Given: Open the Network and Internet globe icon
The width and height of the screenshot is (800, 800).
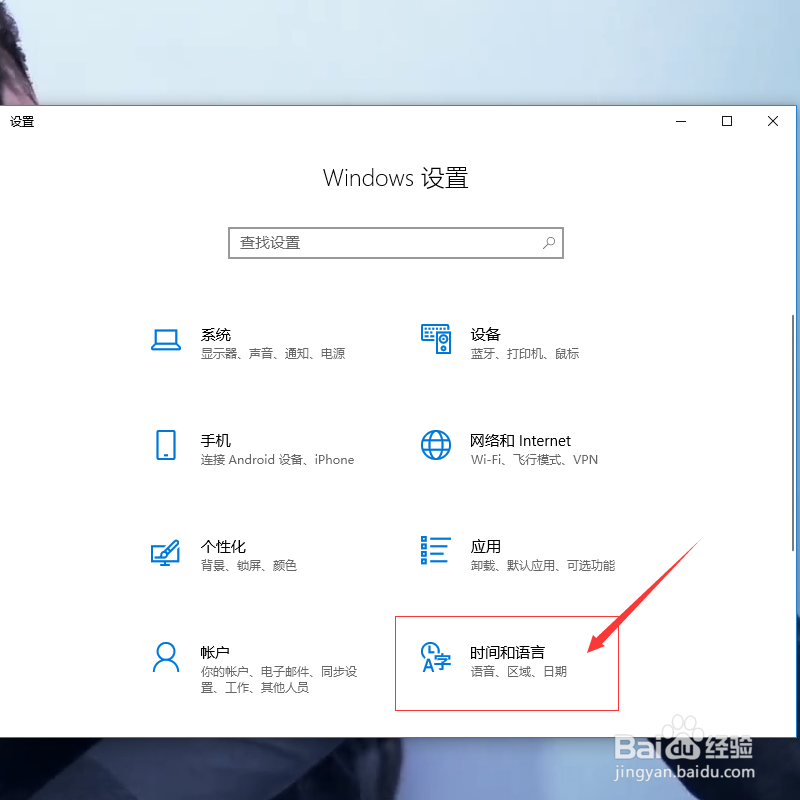Looking at the screenshot, I should click(436, 446).
